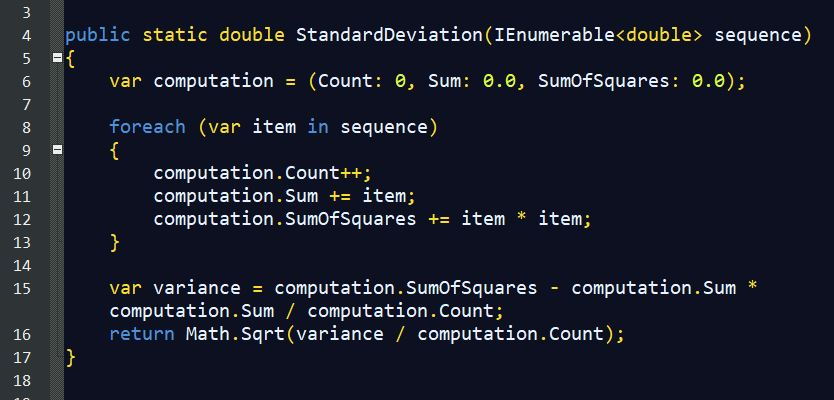Click the closing brace on line 13
Image resolution: width=834 pixels, height=400 pixels.
(x=115, y=243)
